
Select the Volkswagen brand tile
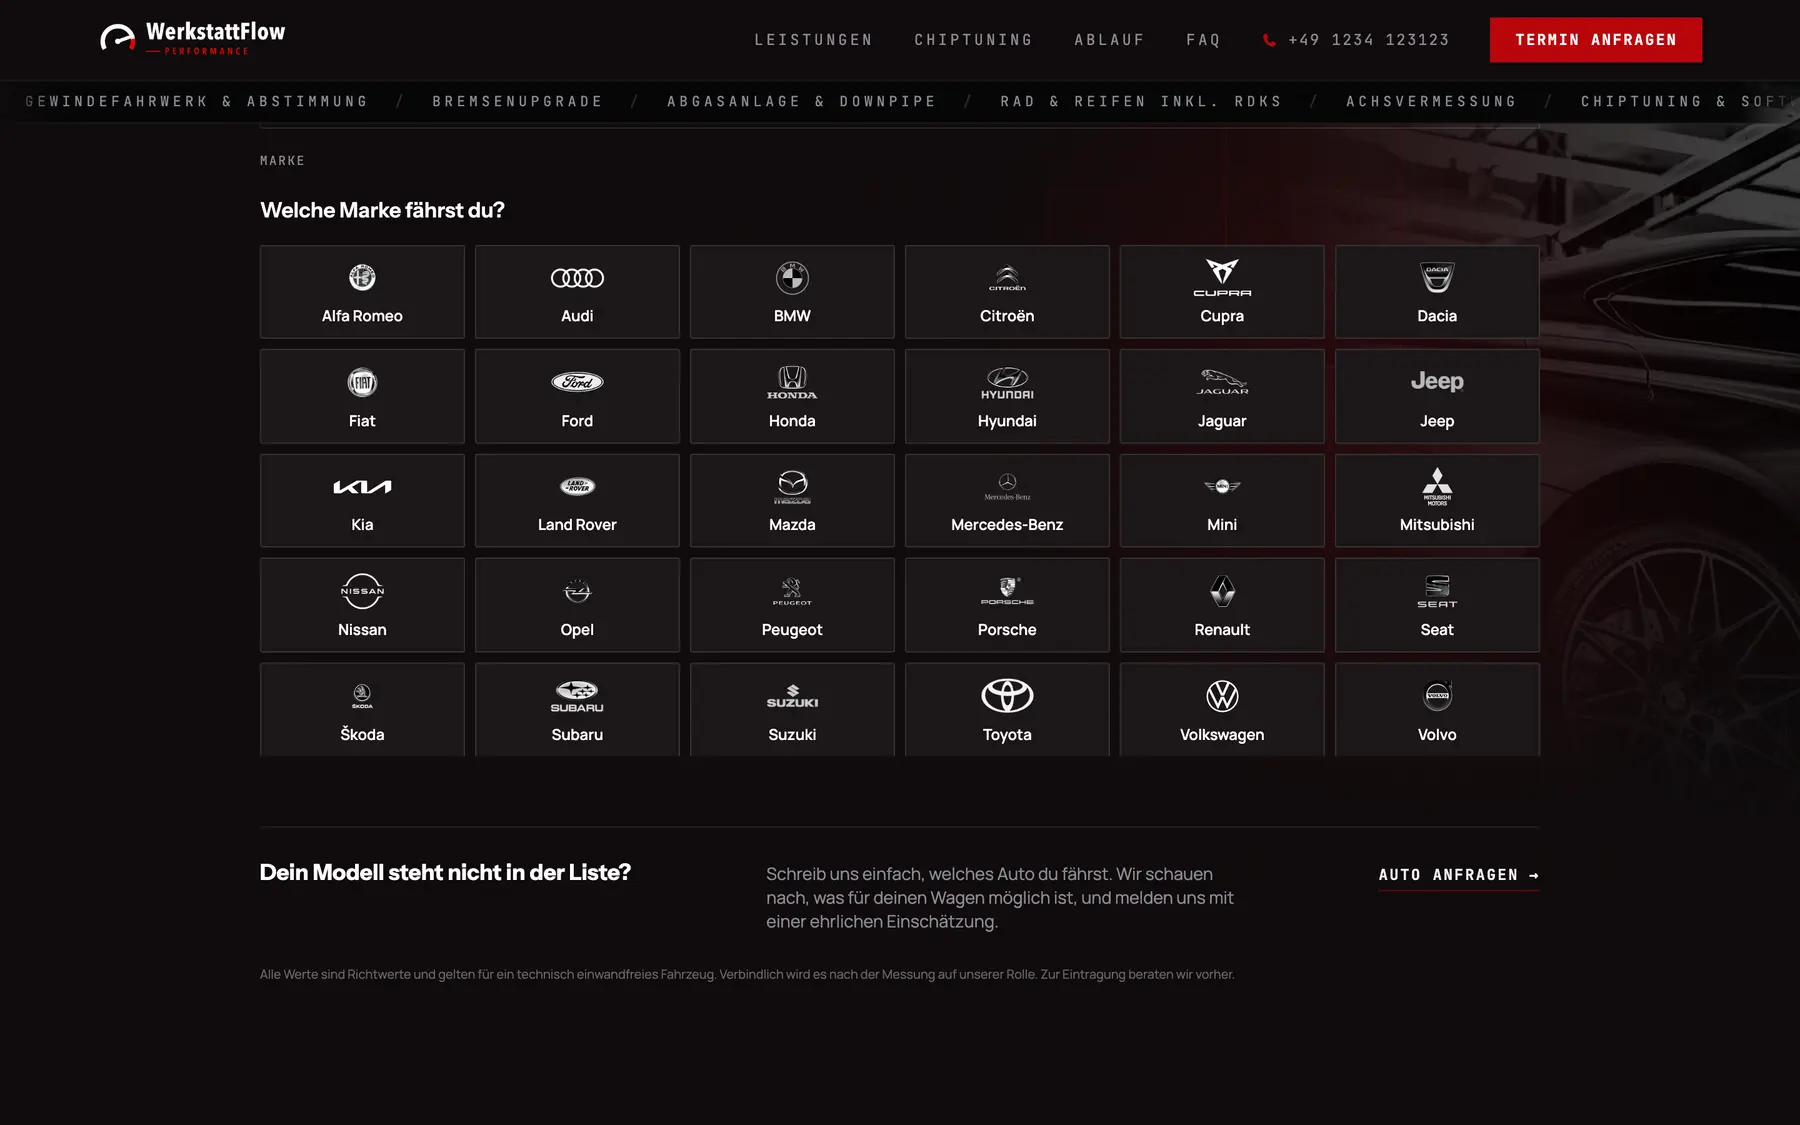point(1222,709)
